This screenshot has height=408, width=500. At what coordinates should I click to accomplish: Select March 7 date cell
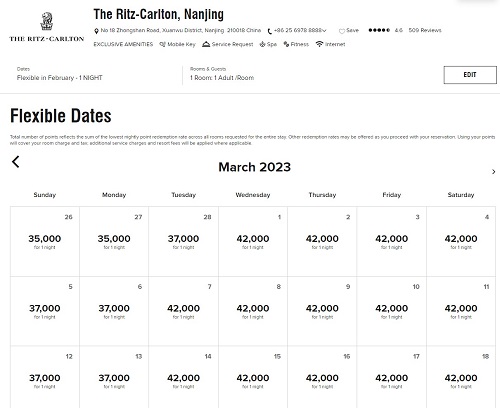coord(183,311)
